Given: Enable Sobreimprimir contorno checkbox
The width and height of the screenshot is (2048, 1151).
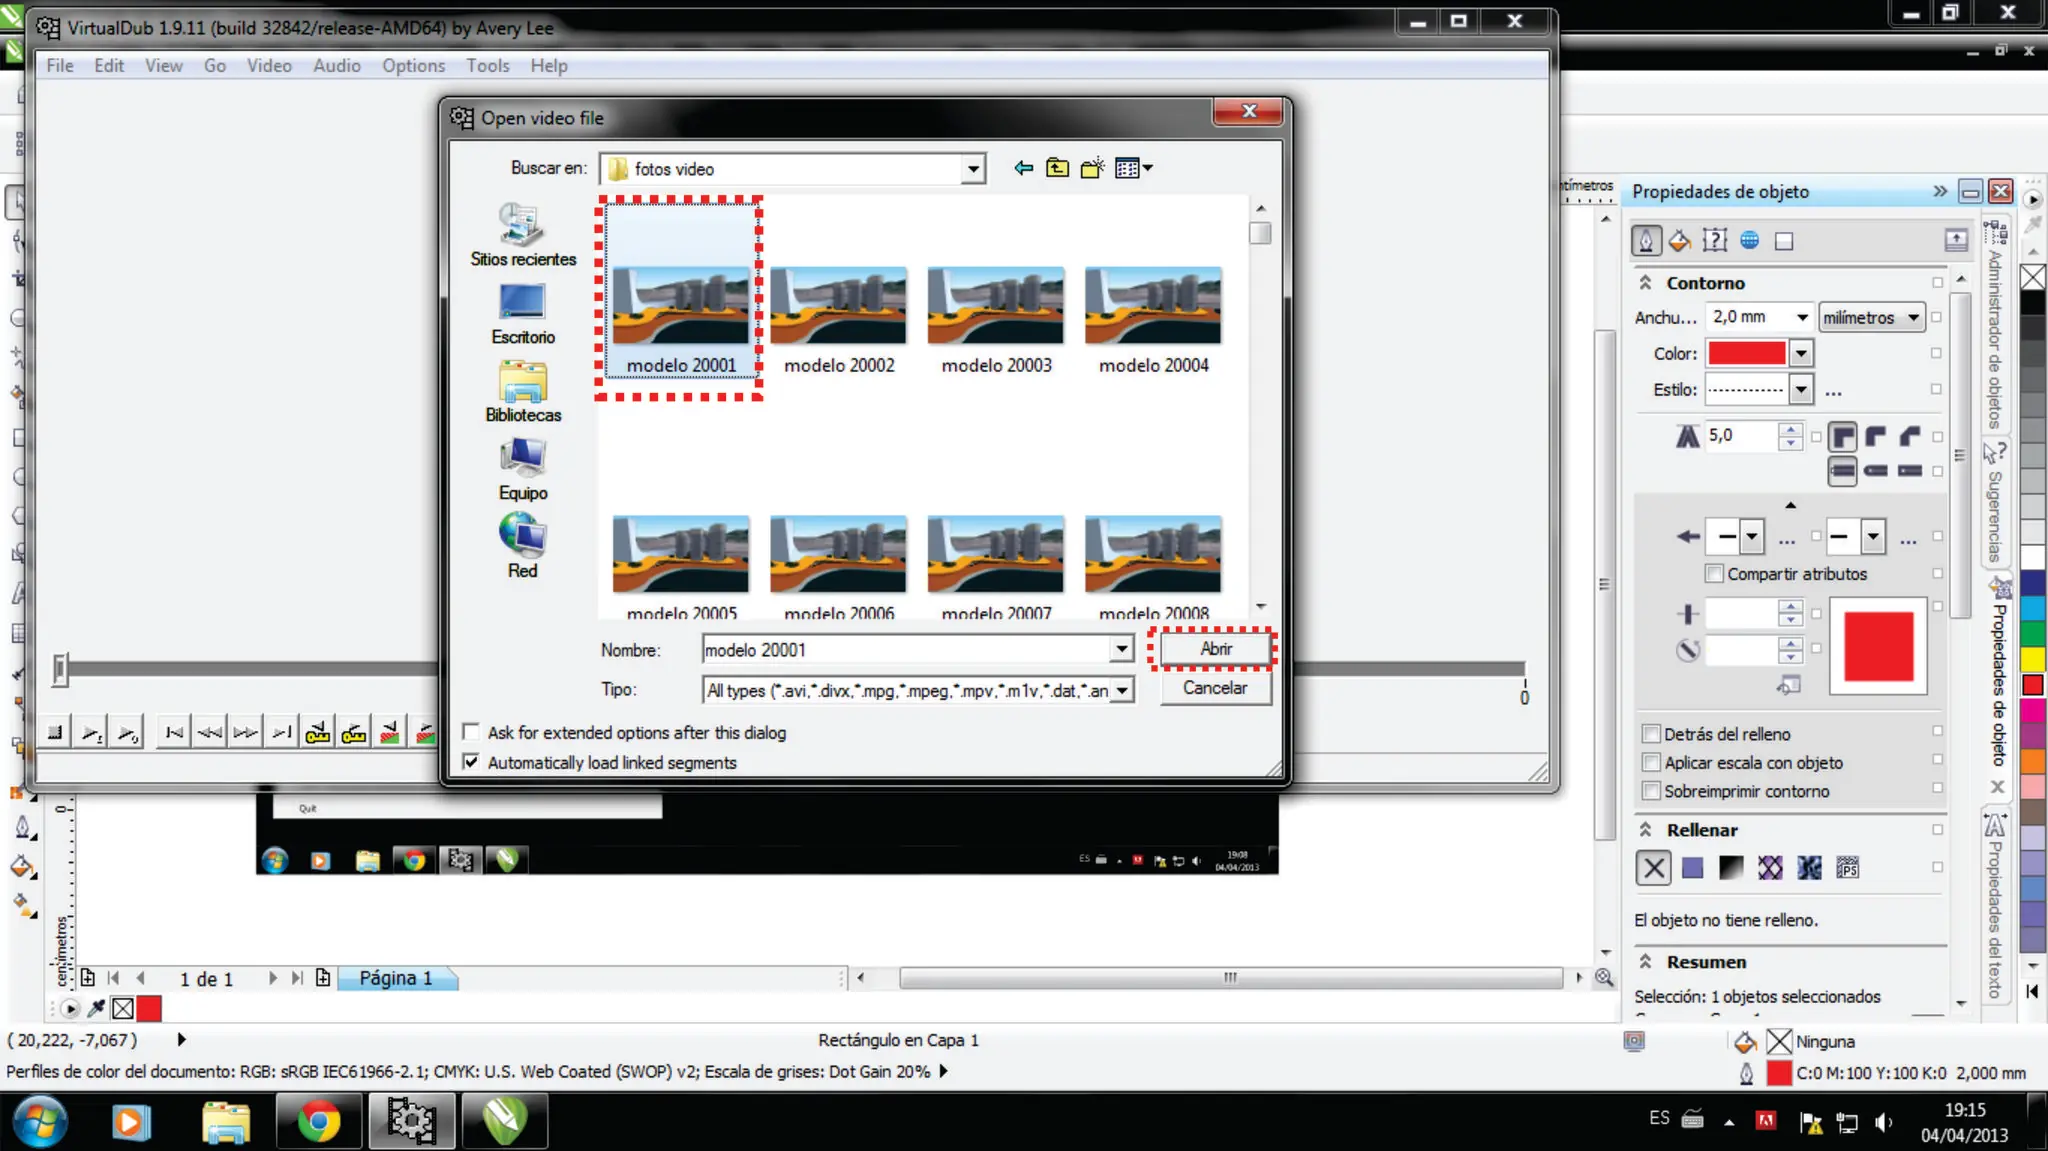Looking at the screenshot, I should (x=1651, y=790).
